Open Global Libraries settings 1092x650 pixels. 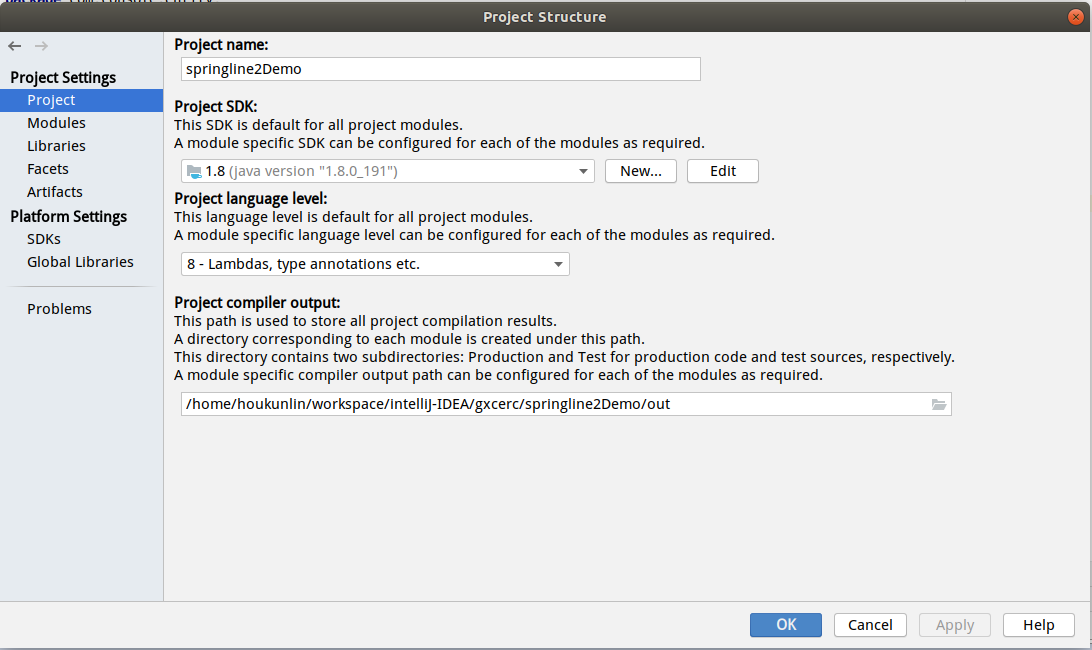(80, 262)
